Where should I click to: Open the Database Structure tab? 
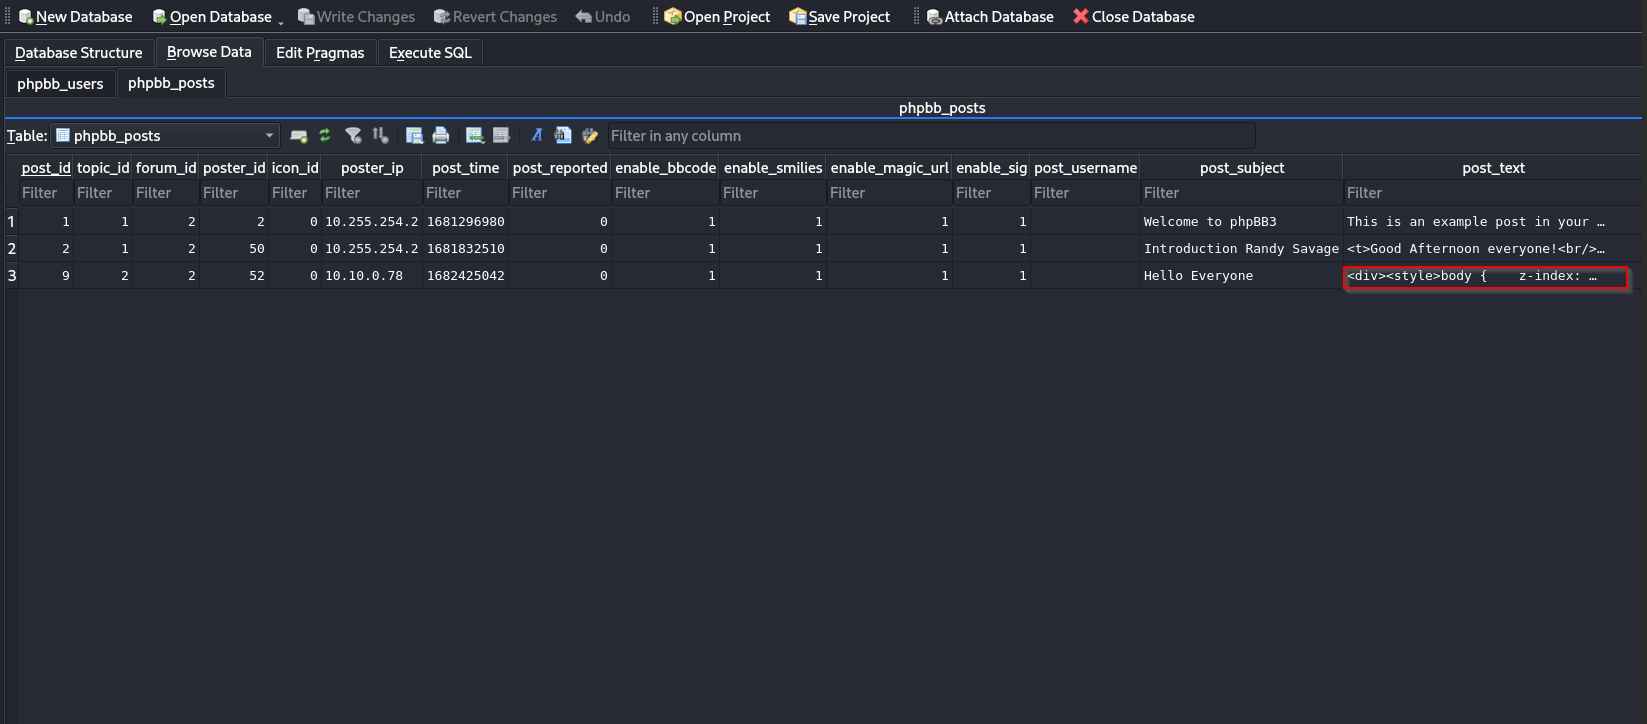(x=79, y=53)
